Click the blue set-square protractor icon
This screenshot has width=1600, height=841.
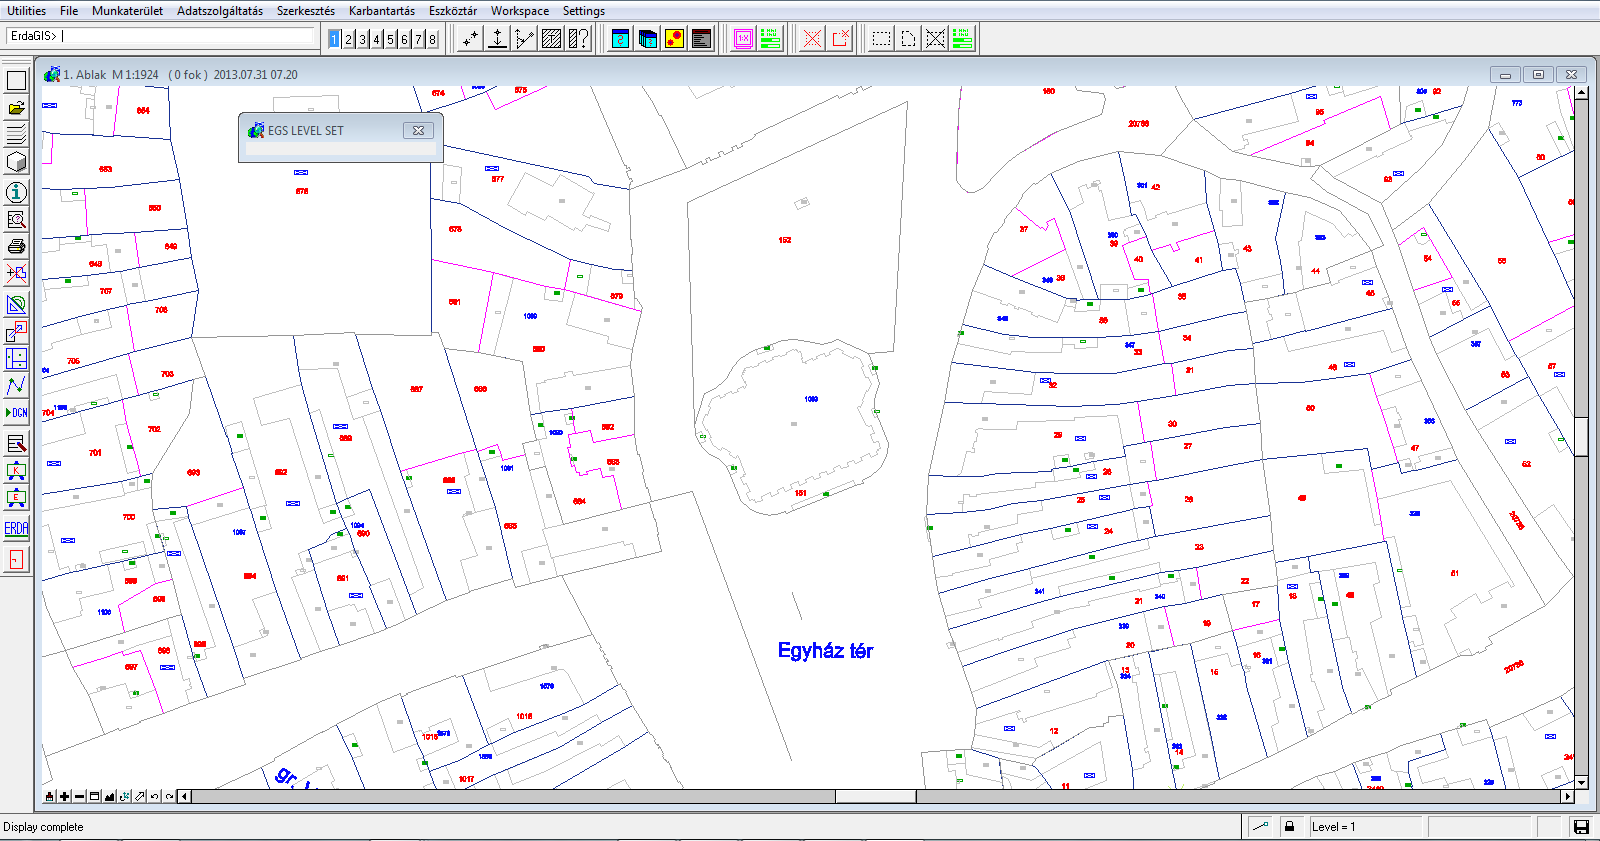16,305
